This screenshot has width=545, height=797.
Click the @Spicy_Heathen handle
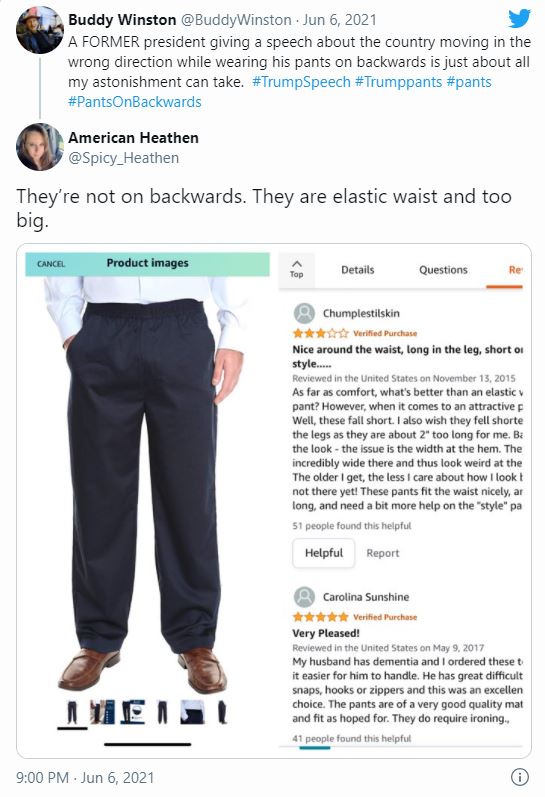pyautogui.click(x=124, y=158)
